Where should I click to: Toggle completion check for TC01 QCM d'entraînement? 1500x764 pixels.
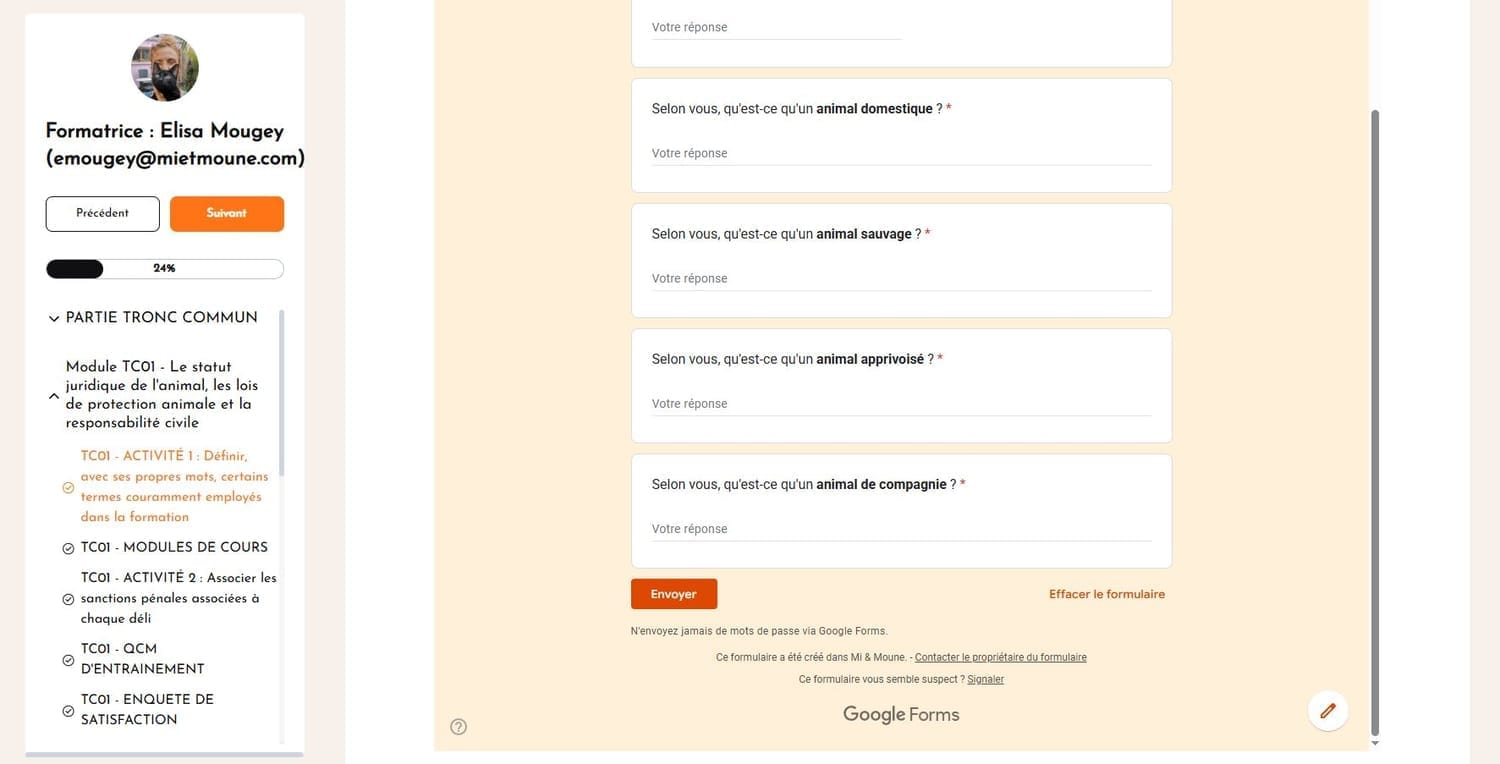pos(68,660)
